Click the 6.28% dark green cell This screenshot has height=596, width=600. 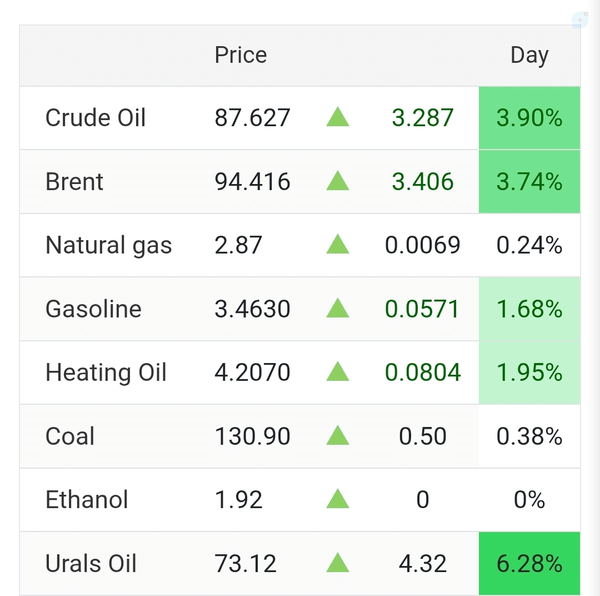point(530,563)
